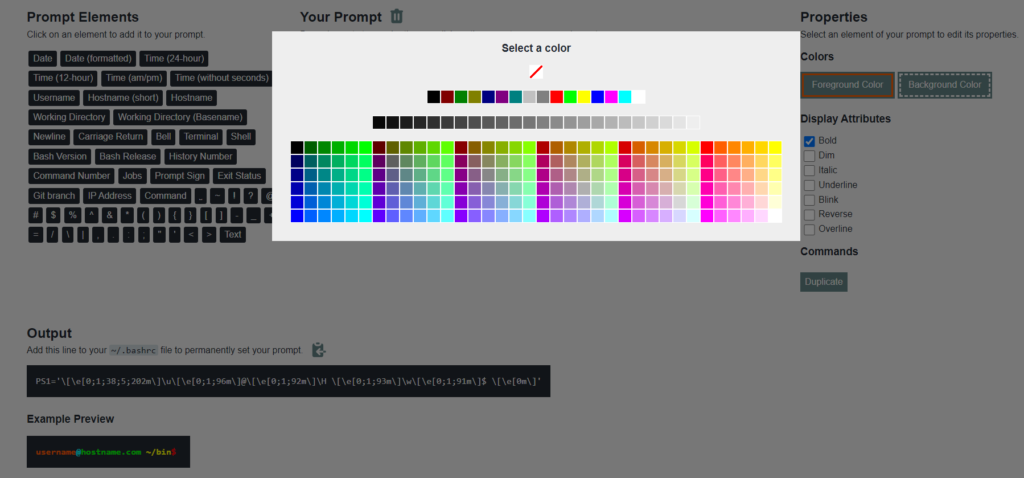Select magenta in the basic 16-color row
This screenshot has width=1024, height=478.
pos(611,97)
